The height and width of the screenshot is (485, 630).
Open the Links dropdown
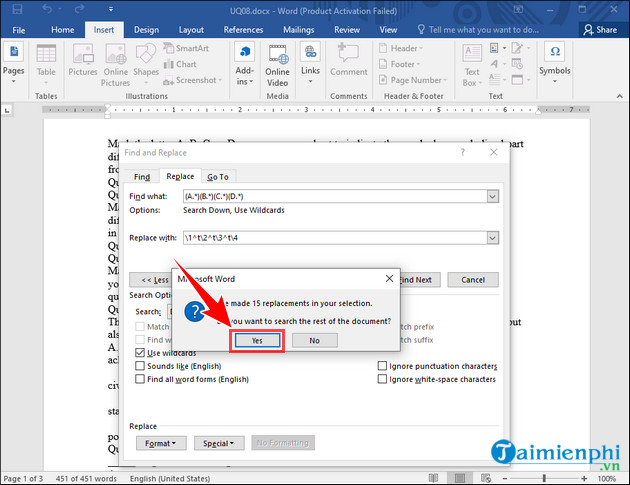pos(310,63)
